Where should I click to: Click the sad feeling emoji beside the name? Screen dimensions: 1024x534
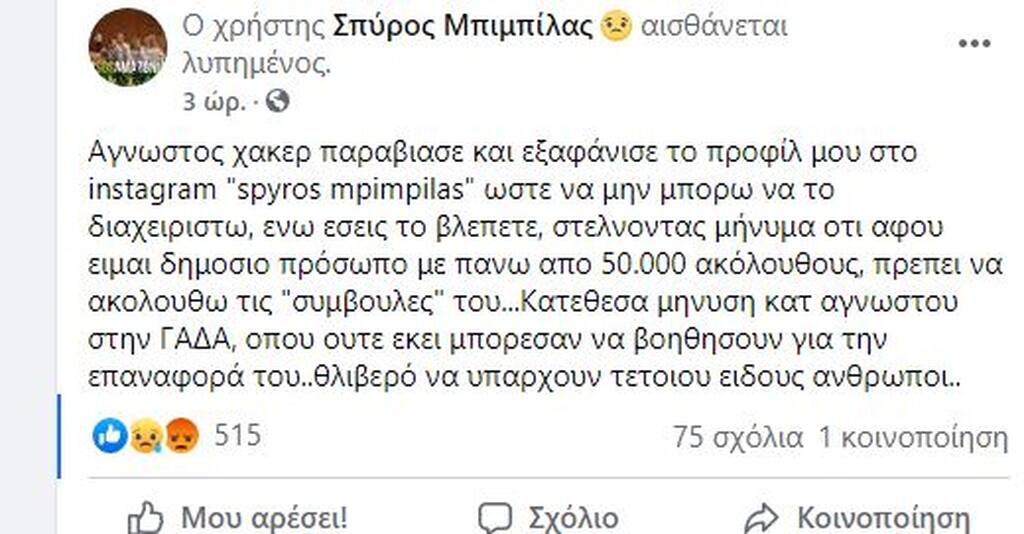(617, 28)
